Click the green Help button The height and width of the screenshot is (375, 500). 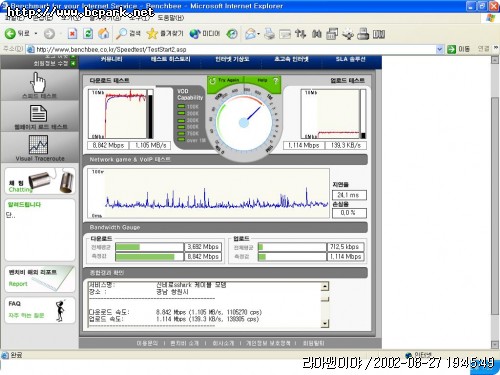(262, 80)
